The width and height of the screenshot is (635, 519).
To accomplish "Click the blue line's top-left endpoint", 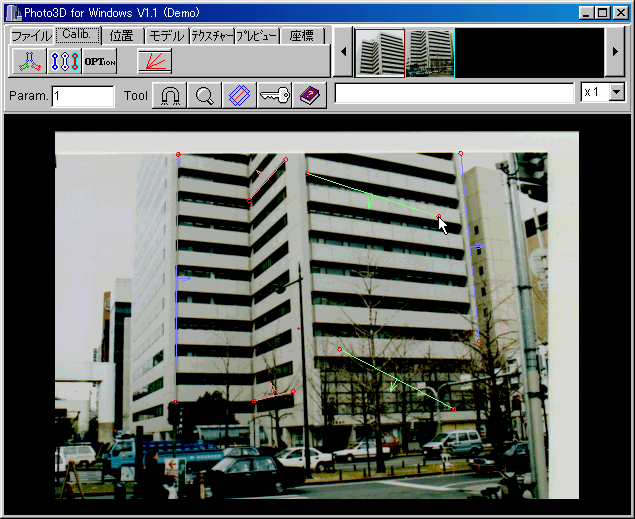I will click(x=178, y=154).
